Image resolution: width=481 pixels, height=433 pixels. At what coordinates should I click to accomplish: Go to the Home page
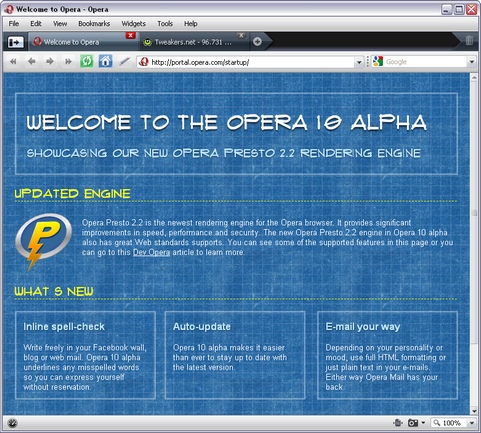click(105, 61)
